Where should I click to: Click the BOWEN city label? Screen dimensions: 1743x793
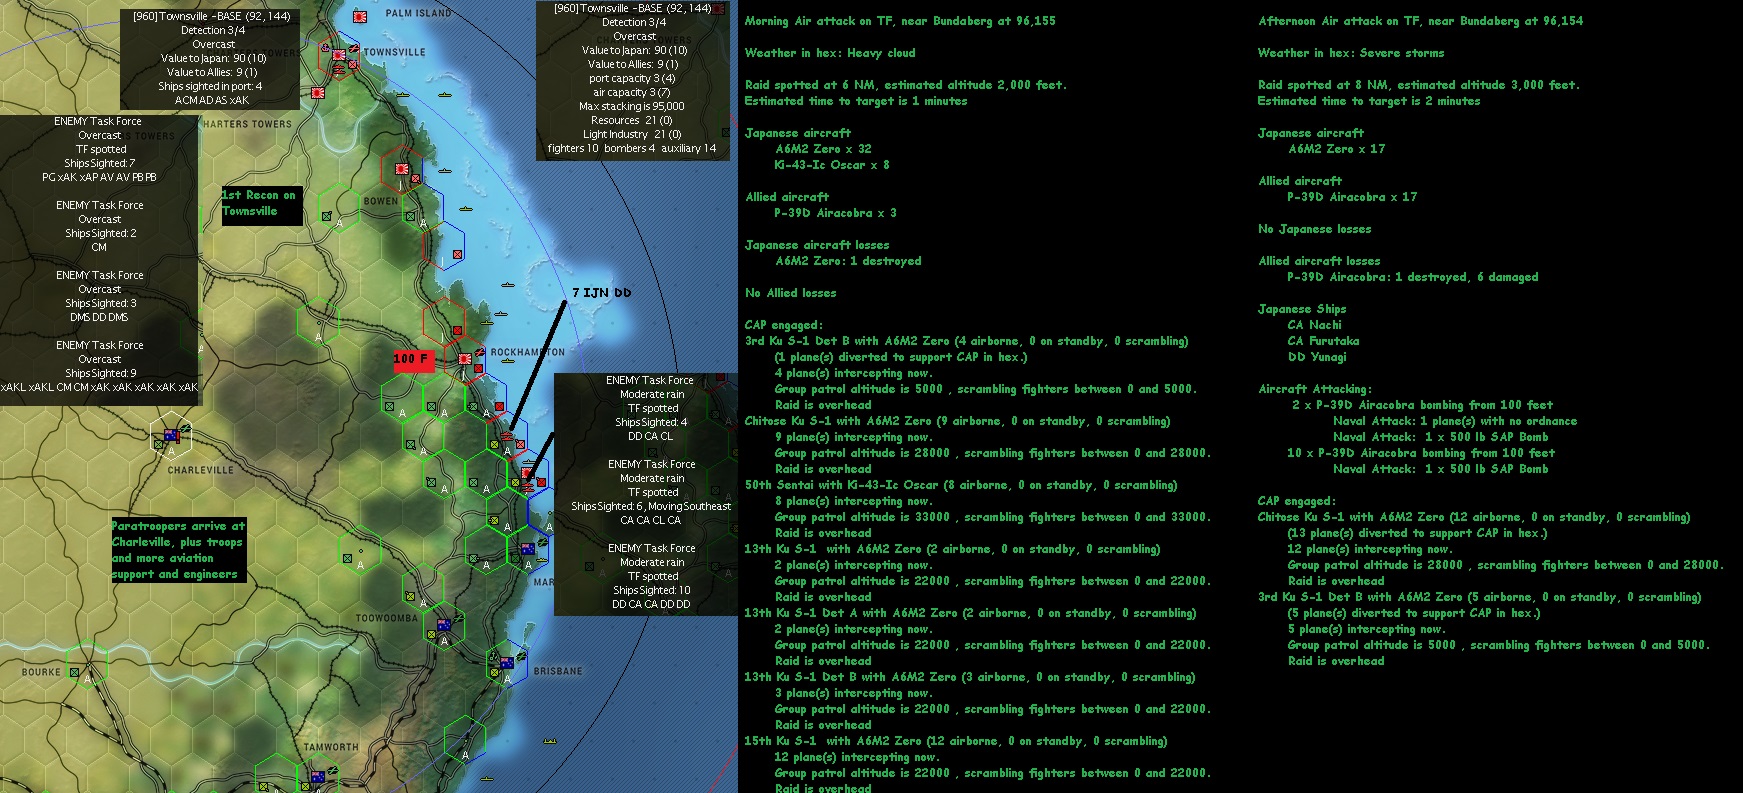(x=380, y=201)
